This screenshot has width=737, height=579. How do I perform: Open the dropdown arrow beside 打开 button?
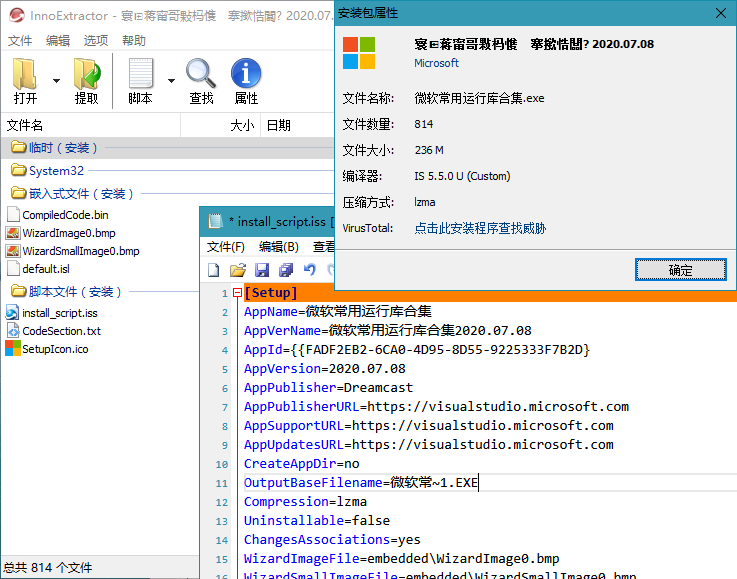[56, 81]
